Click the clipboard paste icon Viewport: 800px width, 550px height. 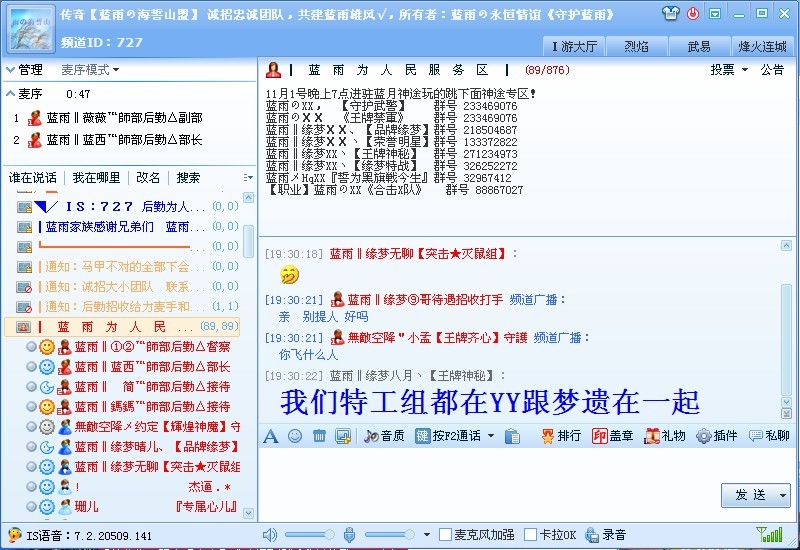pos(512,436)
